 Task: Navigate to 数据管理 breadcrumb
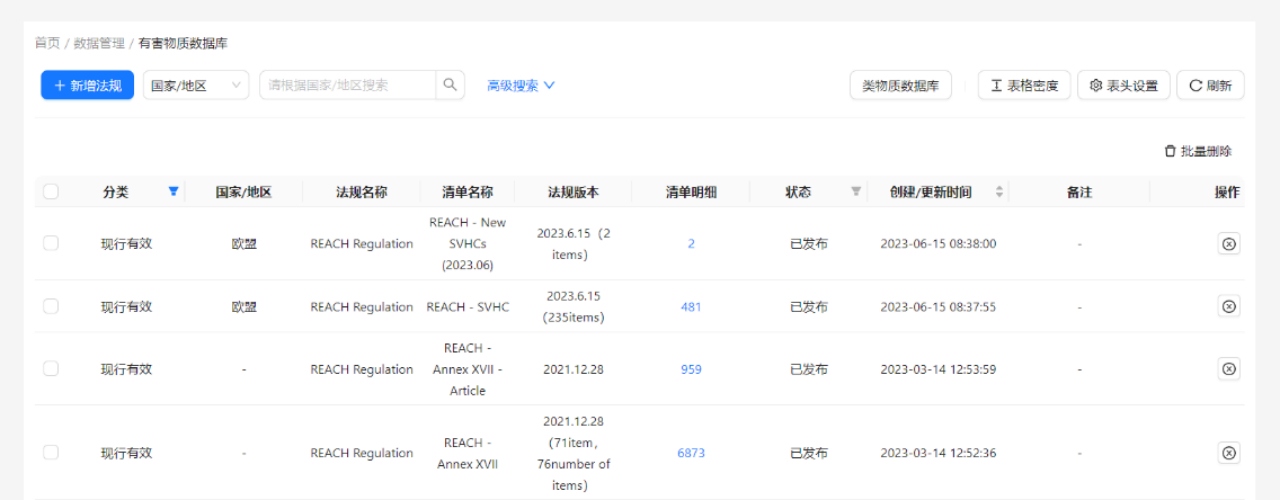click(x=99, y=43)
